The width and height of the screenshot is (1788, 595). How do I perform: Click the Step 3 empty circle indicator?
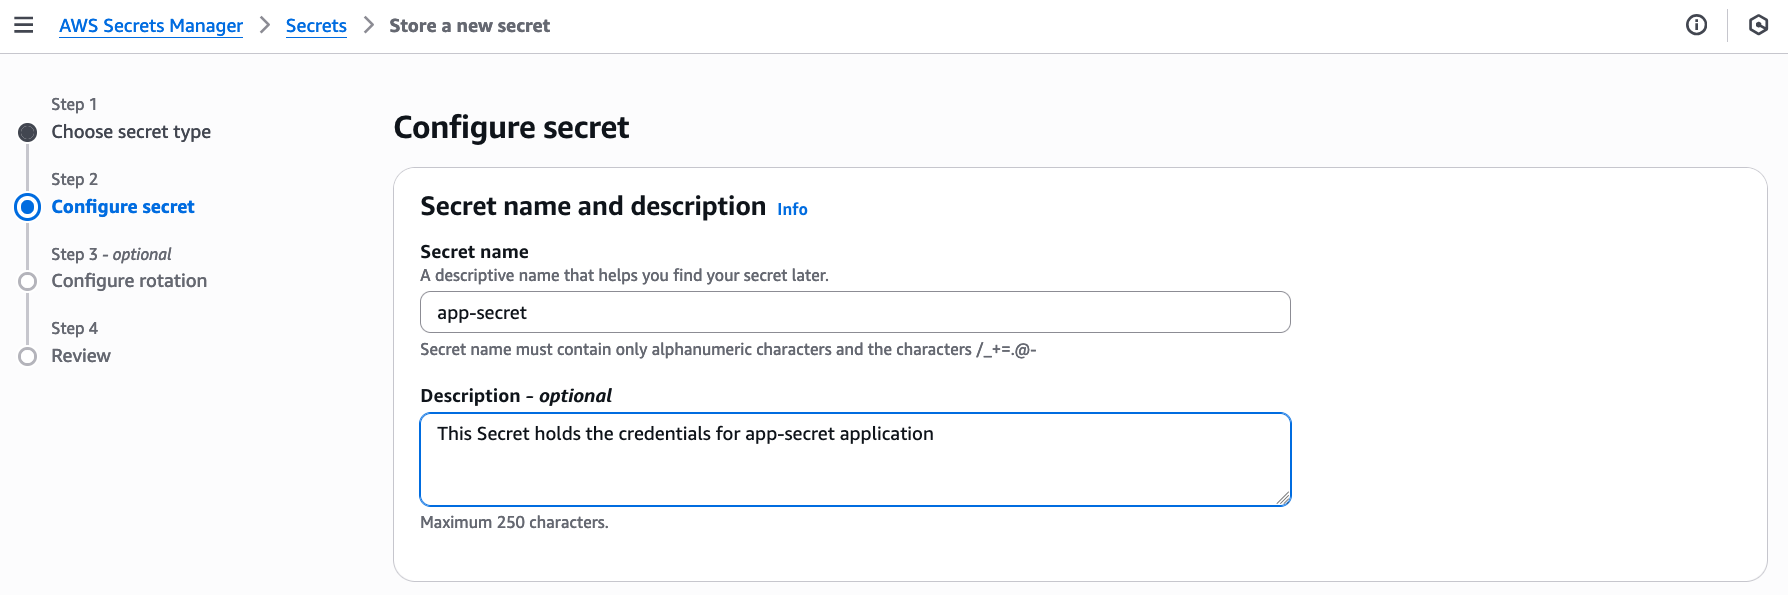(x=28, y=282)
